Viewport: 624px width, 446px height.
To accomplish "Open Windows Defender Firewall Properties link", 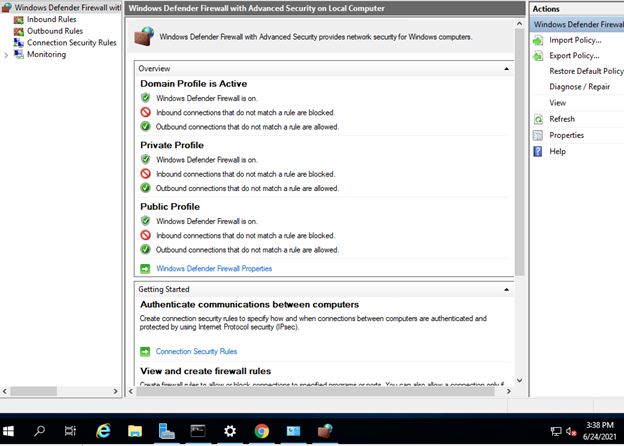I will tap(214, 269).
